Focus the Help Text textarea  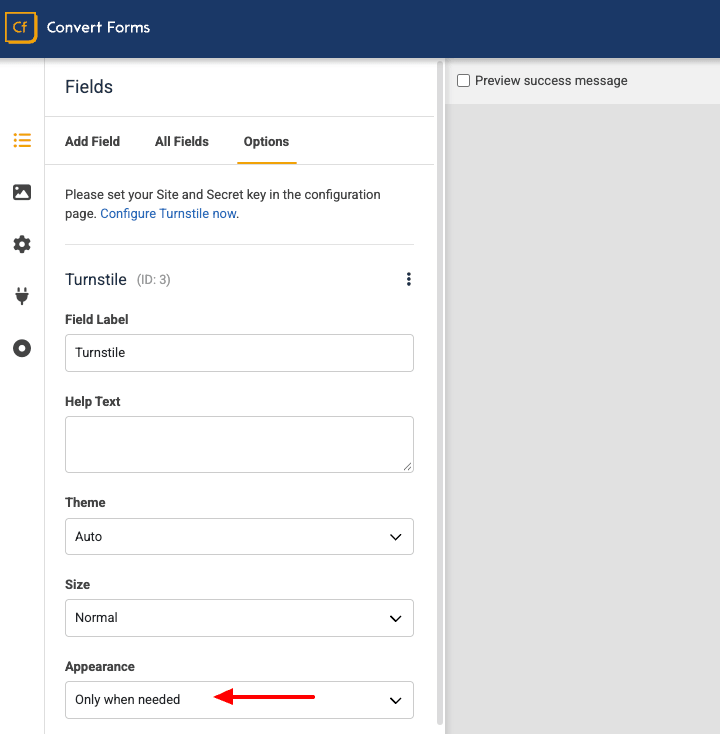(239, 444)
